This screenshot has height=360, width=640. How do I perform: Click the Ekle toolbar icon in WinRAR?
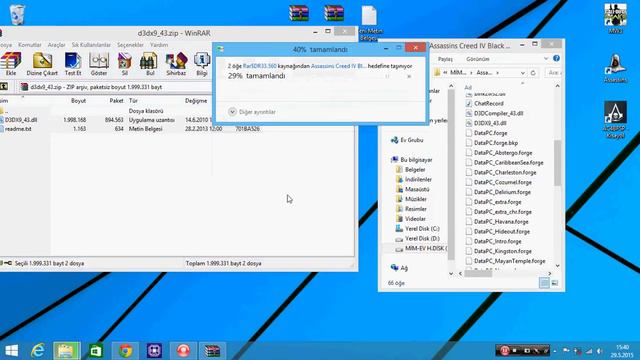click(x=11, y=64)
